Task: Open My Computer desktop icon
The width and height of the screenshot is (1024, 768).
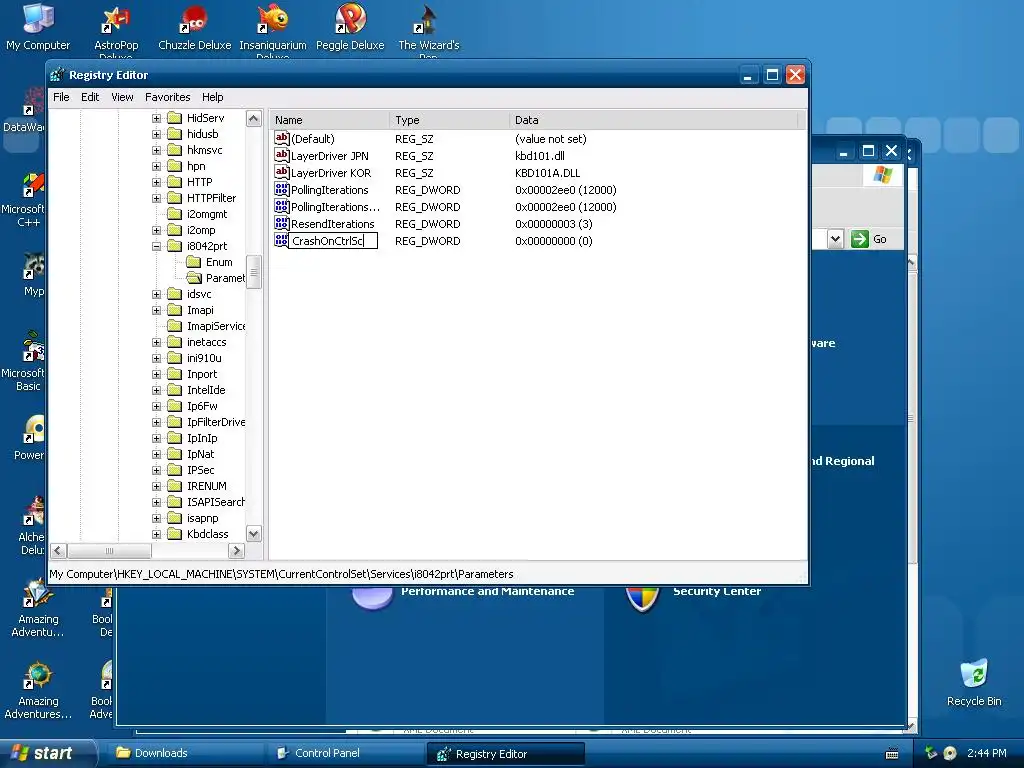Action: pyautogui.click(x=38, y=27)
